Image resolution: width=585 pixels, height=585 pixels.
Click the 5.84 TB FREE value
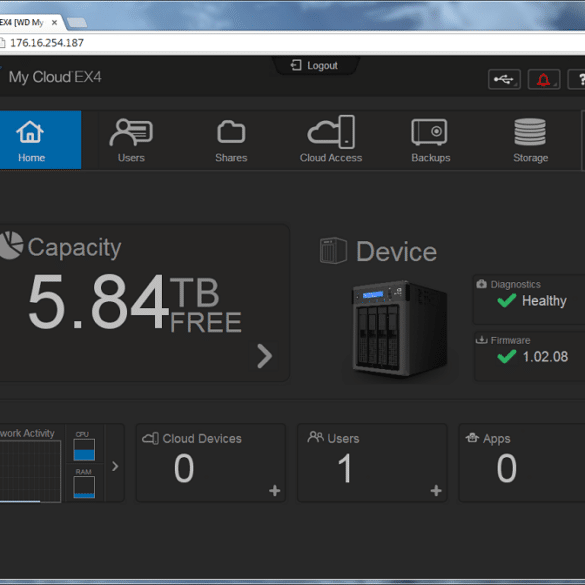[135, 302]
